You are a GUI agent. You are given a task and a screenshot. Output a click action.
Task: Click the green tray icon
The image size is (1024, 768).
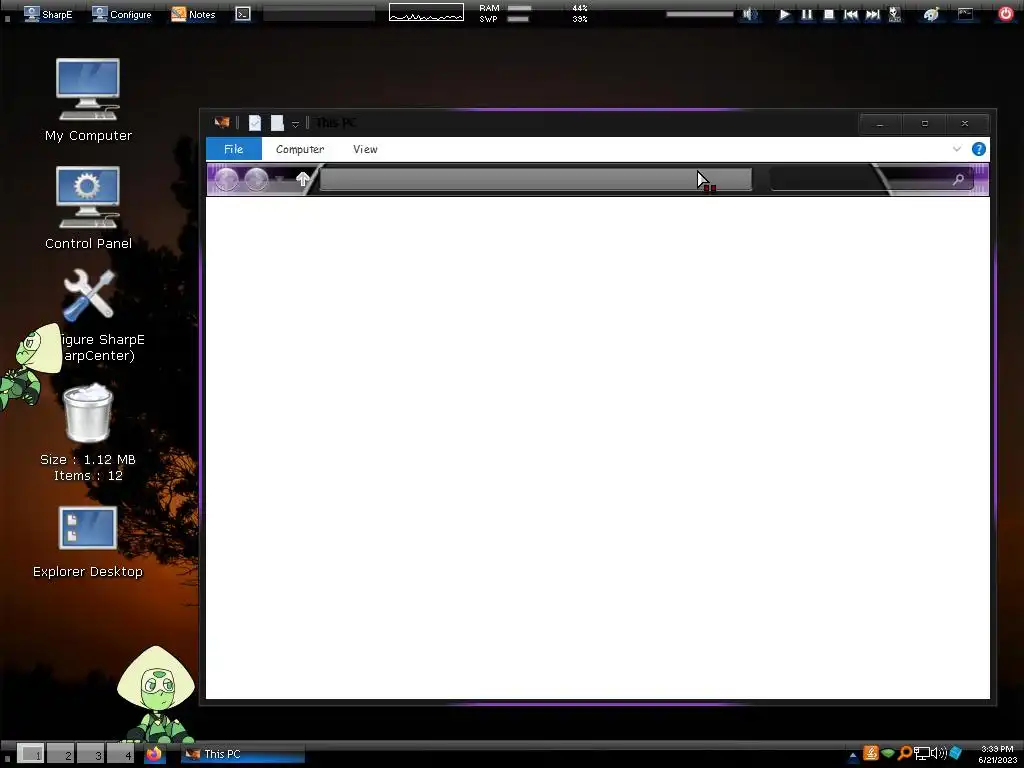[888, 753]
